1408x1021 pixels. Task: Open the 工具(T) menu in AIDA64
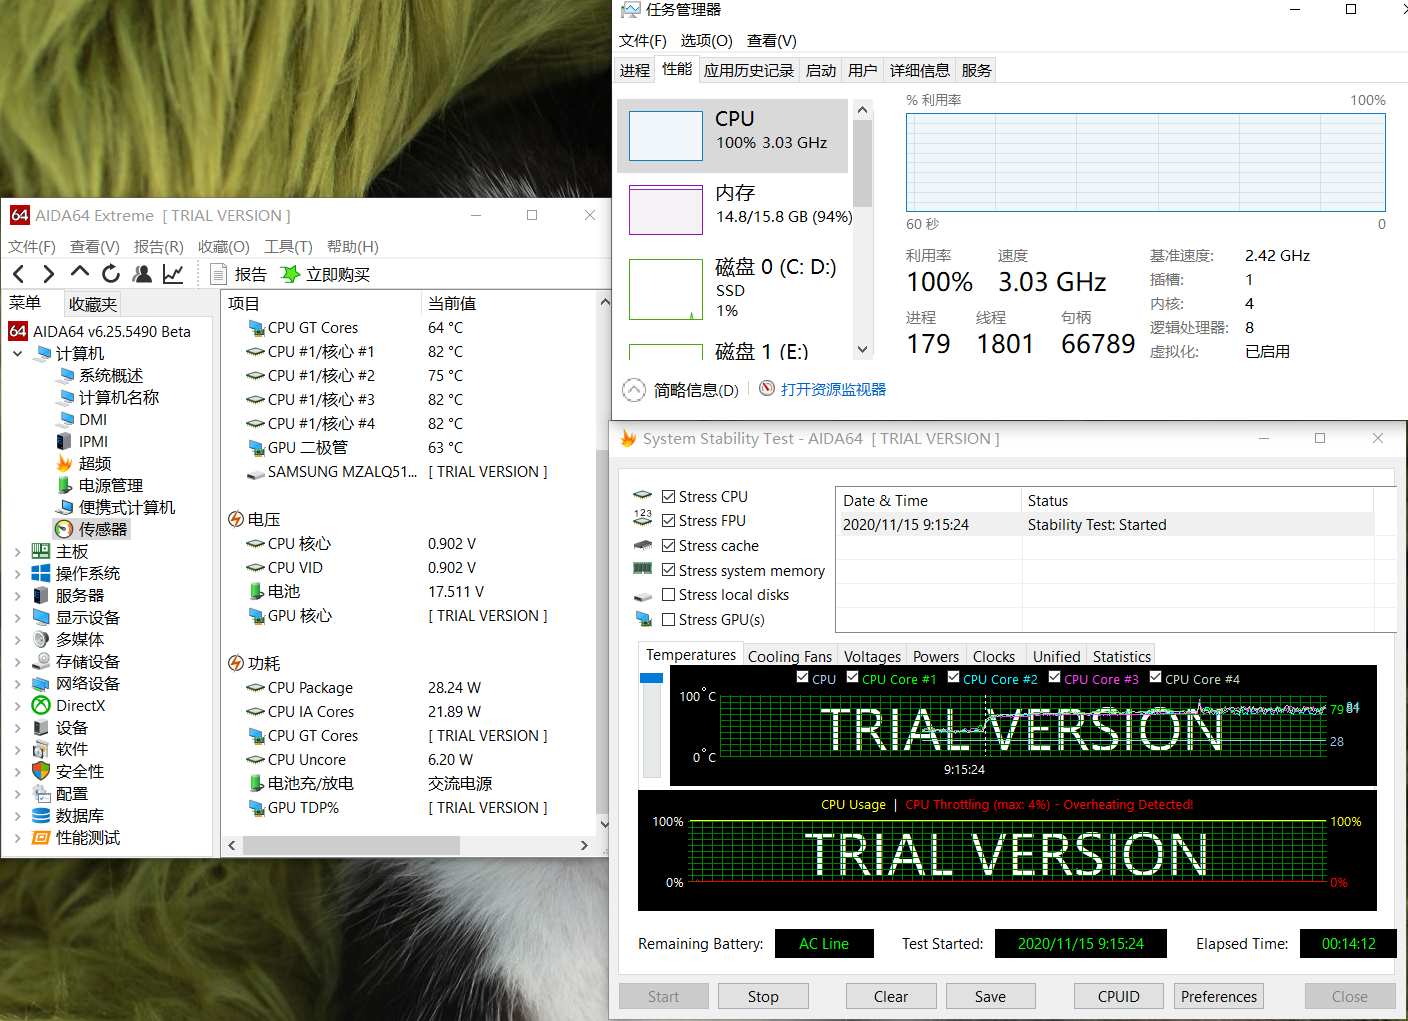(x=288, y=246)
